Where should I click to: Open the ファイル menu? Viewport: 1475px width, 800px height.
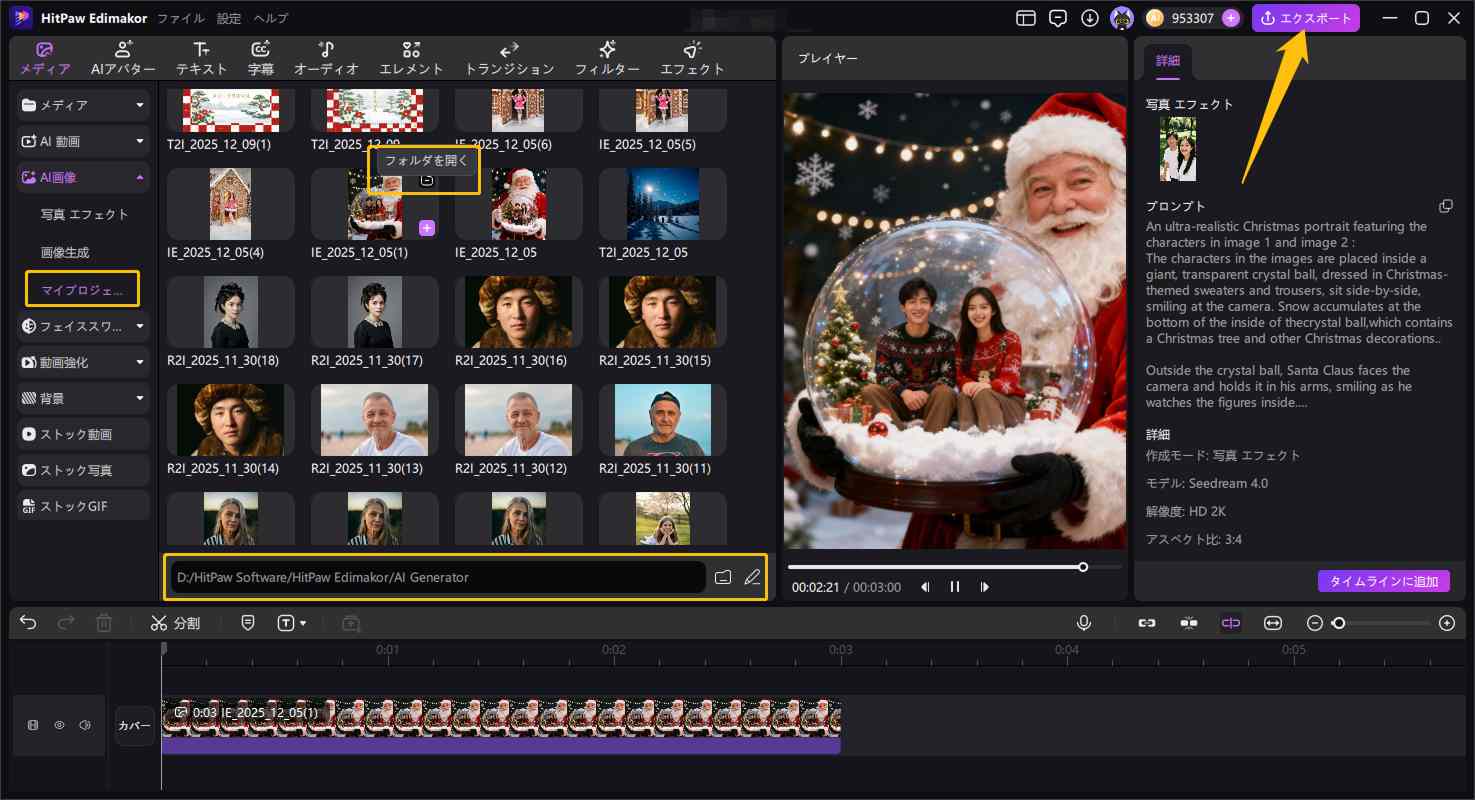(182, 17)
